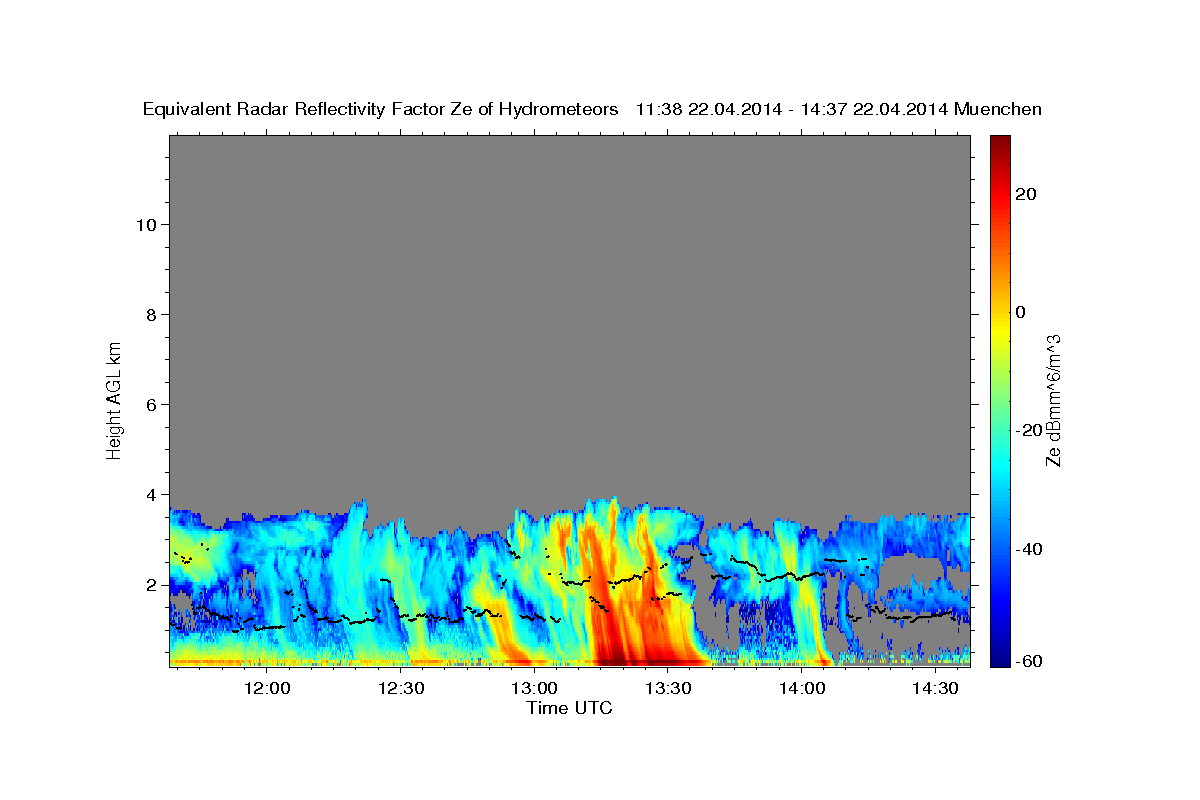Viewport: 1200px width, 800px height.
Task: Click the colorbar tick value -40
Action: [x=1029, y=549]
